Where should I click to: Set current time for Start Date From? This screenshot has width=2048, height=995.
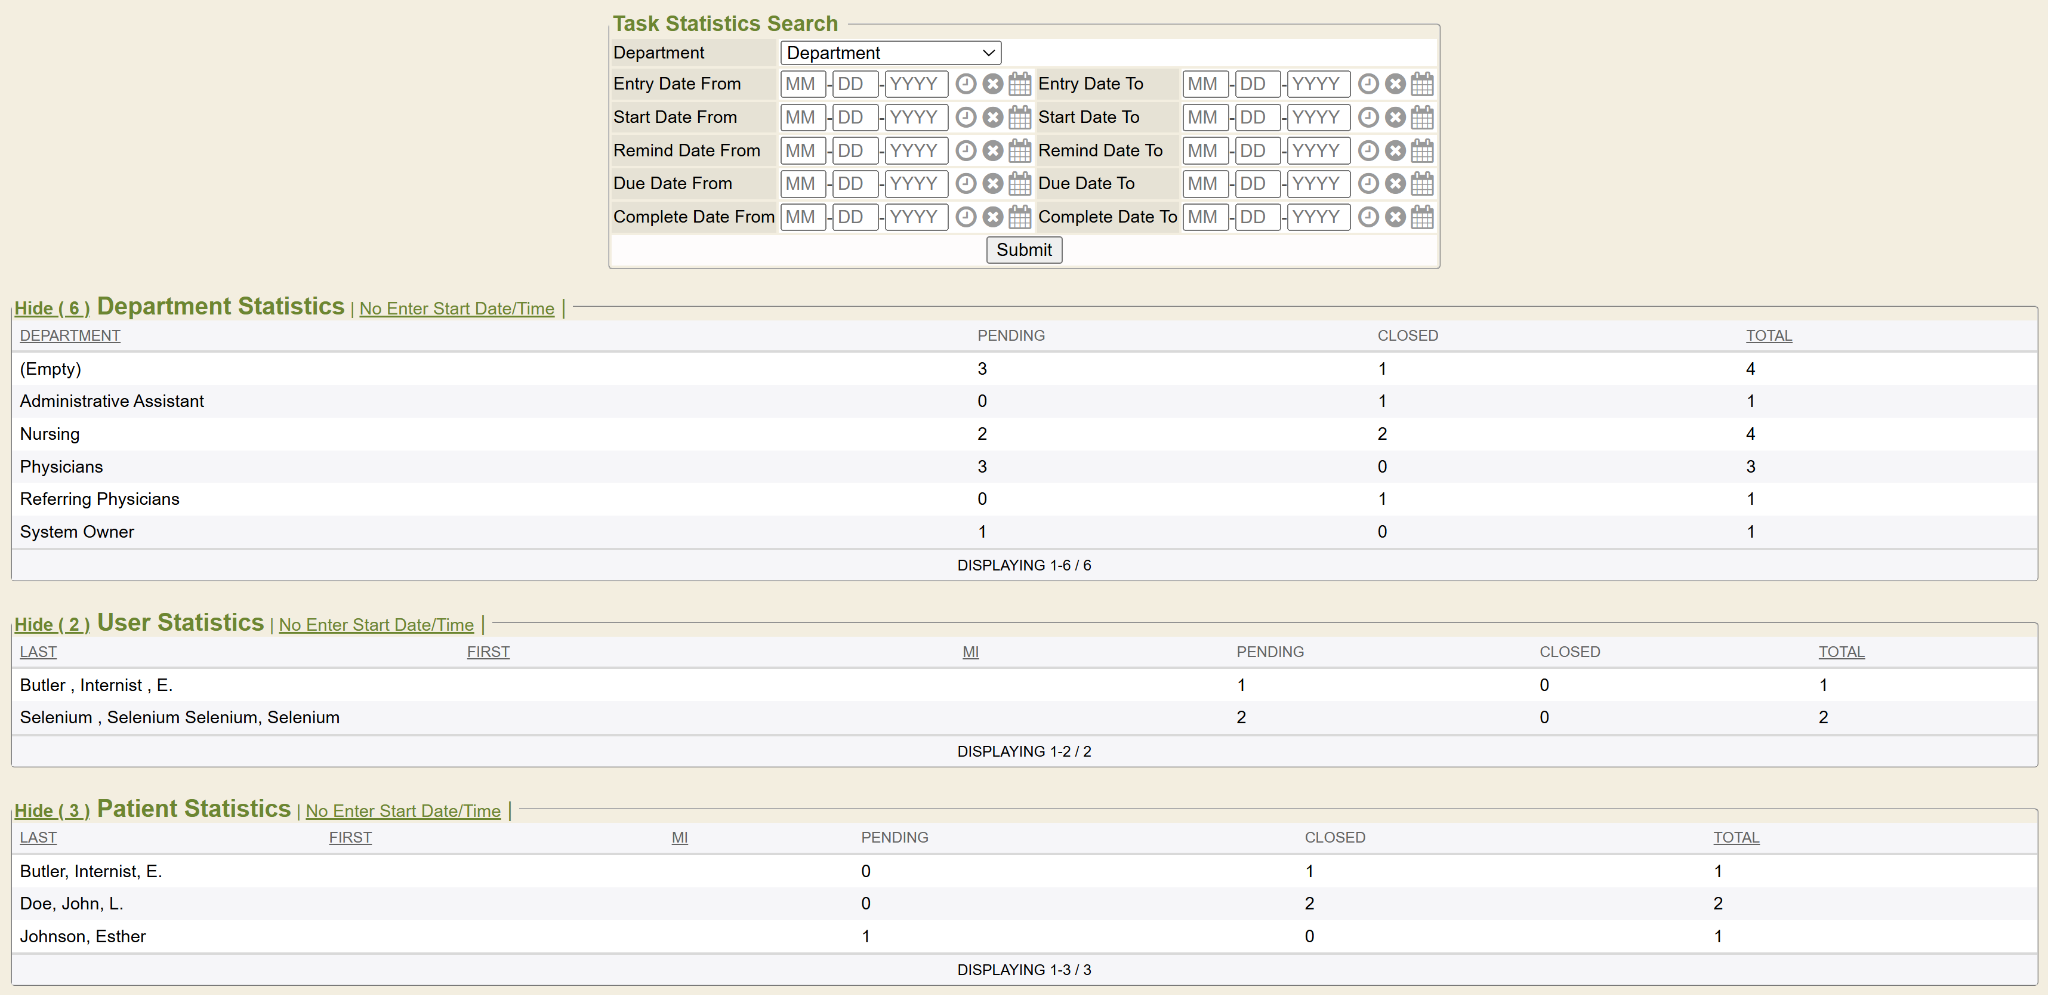click(965, 117)
